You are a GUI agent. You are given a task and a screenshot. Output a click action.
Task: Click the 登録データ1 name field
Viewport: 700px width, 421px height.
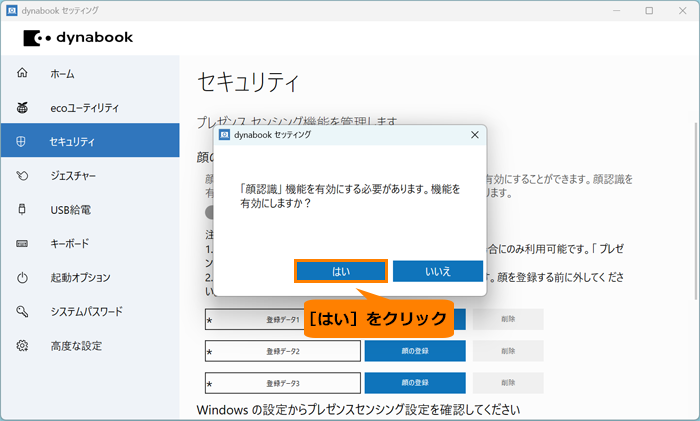pos(254,319)
